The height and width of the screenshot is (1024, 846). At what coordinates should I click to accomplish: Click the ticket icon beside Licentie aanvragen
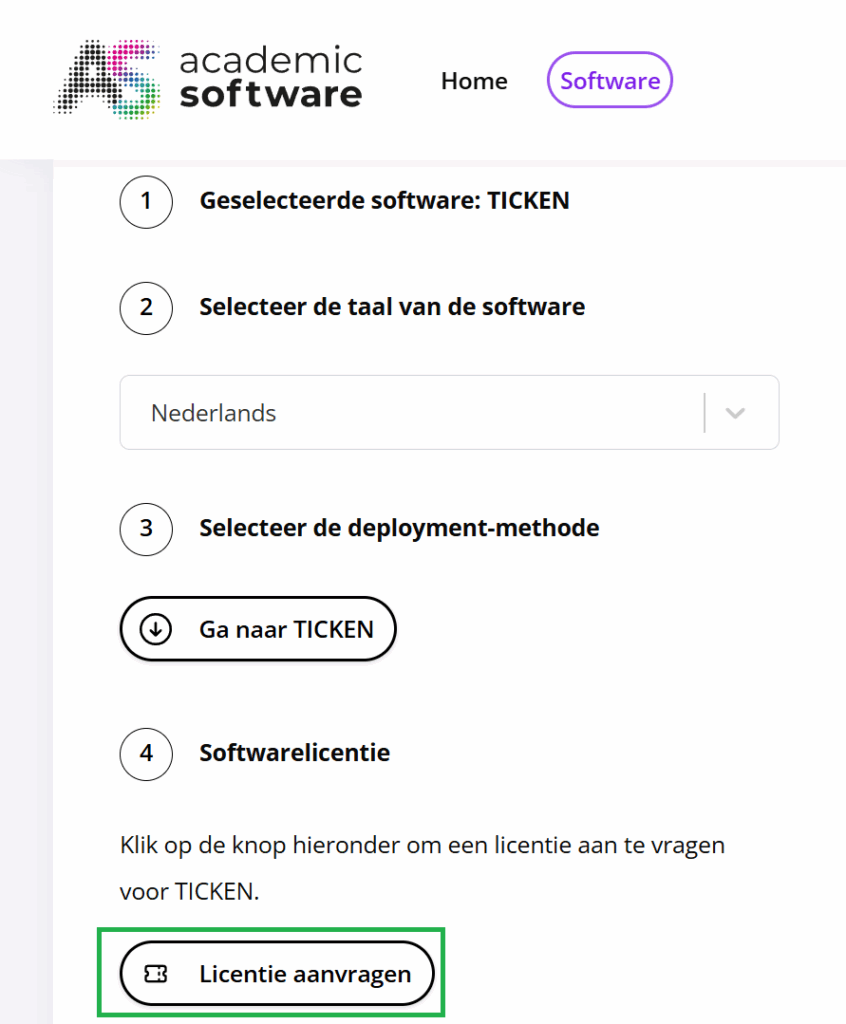(x=156, y=974)
